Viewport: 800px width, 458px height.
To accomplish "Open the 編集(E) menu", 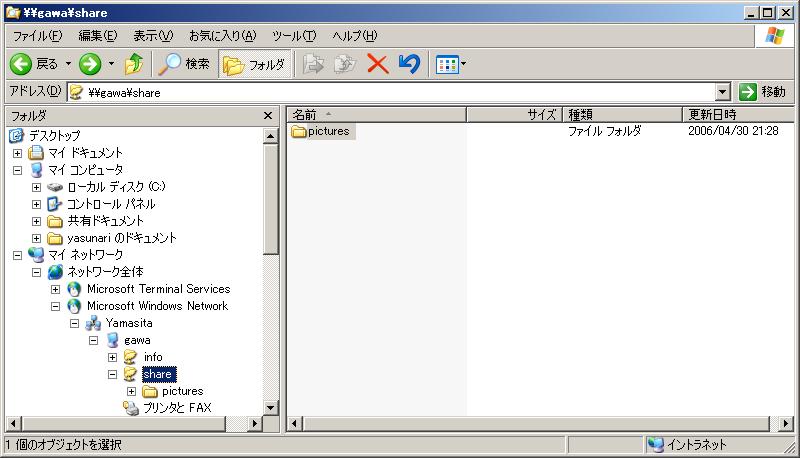I will click(x=97, y=36).
